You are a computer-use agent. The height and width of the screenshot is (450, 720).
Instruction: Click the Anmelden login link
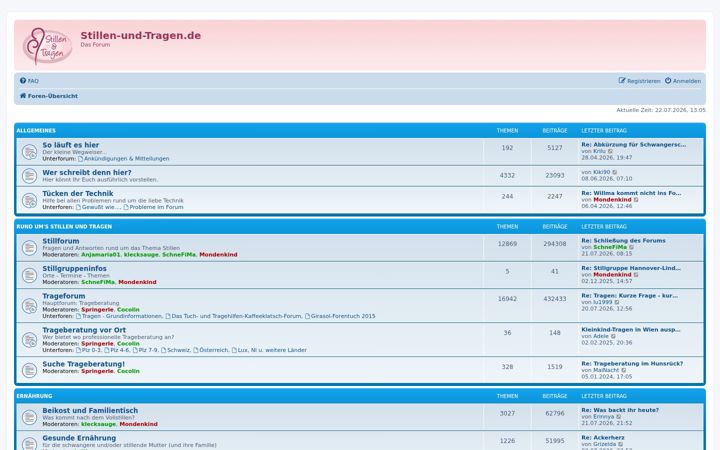pos(683,81)
